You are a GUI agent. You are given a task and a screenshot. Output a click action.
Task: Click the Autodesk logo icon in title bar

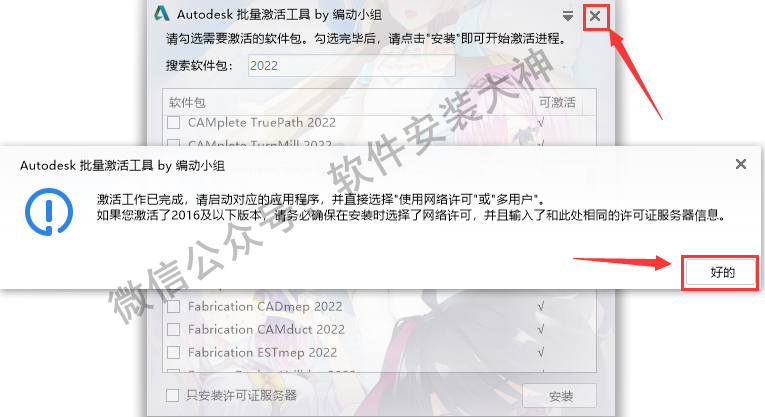click(x=162, y=14)
